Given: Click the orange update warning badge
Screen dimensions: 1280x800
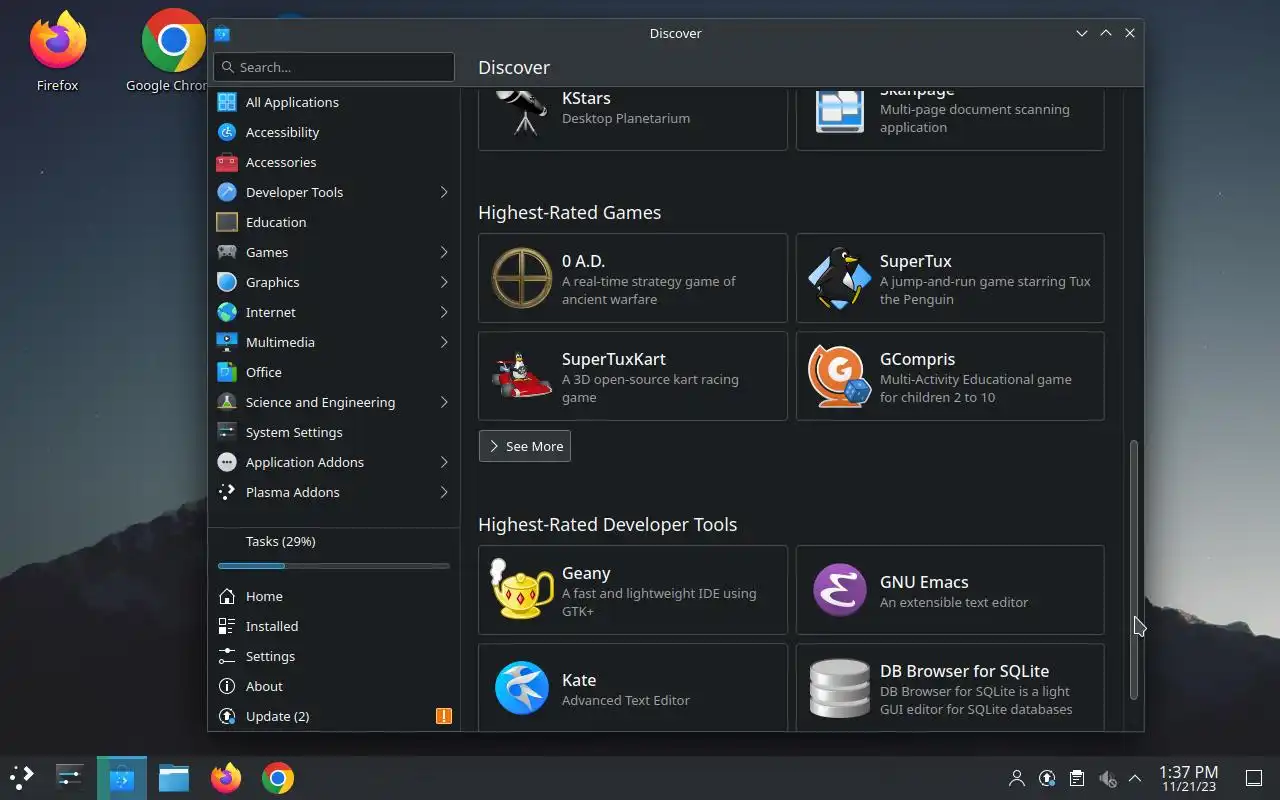Looking at the screenshot, I should coord(444,716).
